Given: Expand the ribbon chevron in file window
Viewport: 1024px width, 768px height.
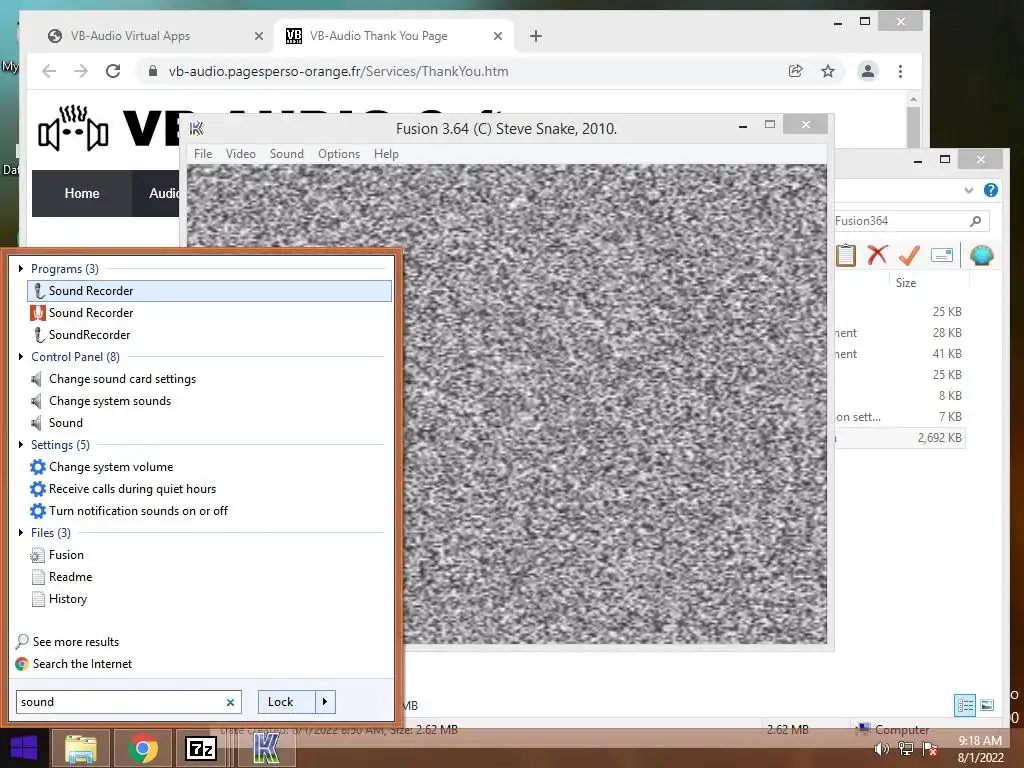Looking at the screenshot, I should [x=968, y=190].
